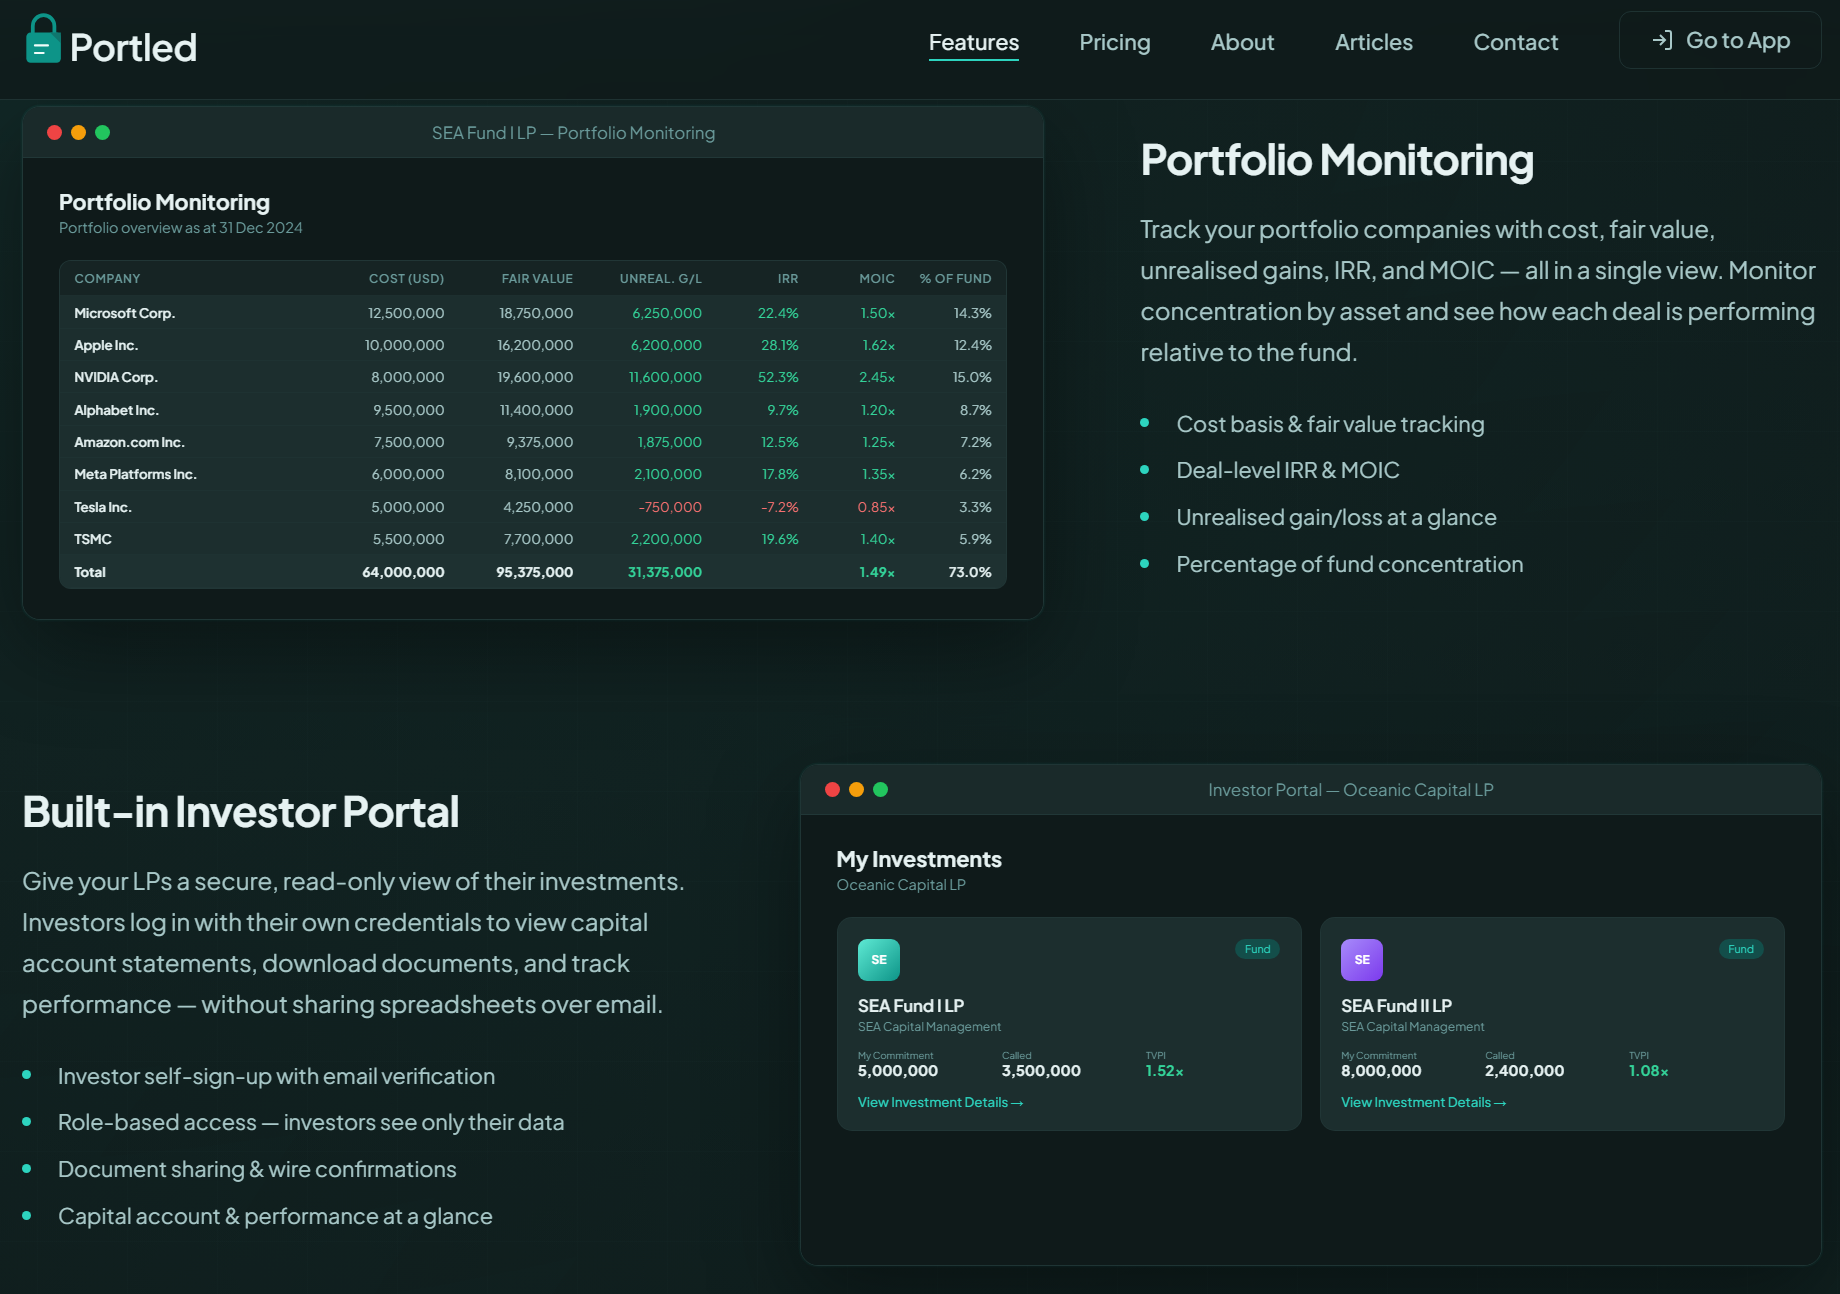The height and width of the screenshot is (1294, 1840).
Task: Select the Alphabet Inc. row name
Action: pos(116,410)
